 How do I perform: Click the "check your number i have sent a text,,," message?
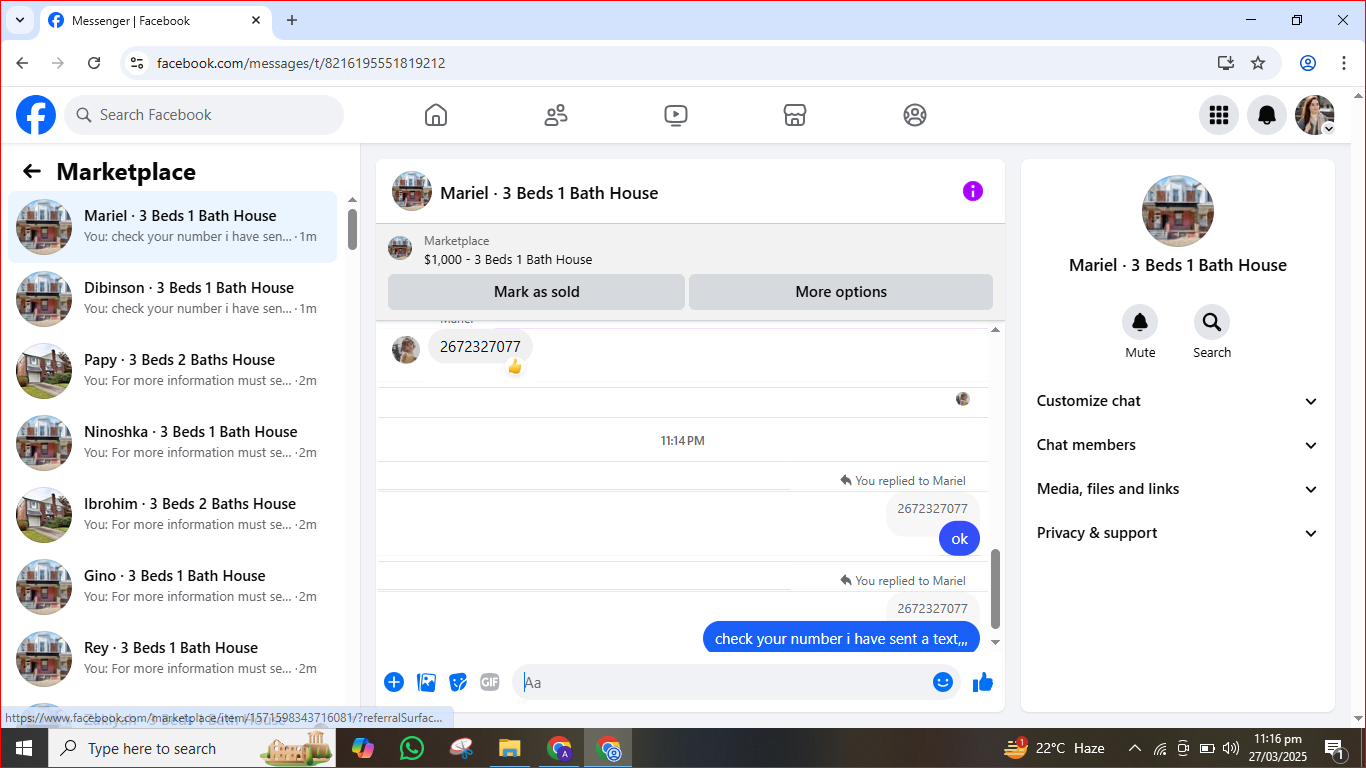[x=841, y=638]
